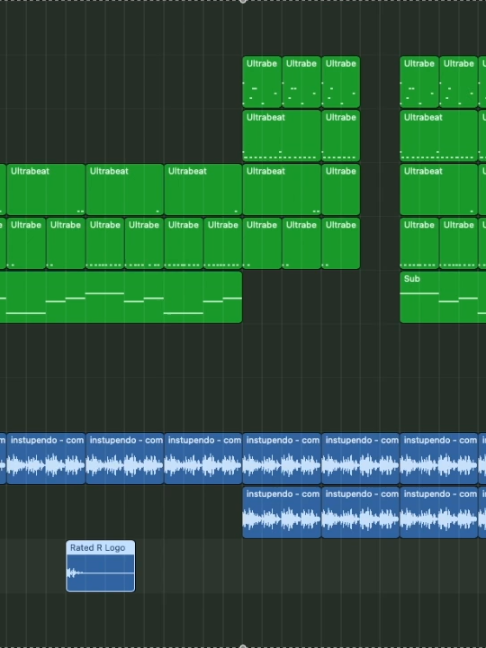Select third-row Ultrabeat region after the gap
Image resolution: width=486 pixels, height=648 pixels.
point(438,189)
